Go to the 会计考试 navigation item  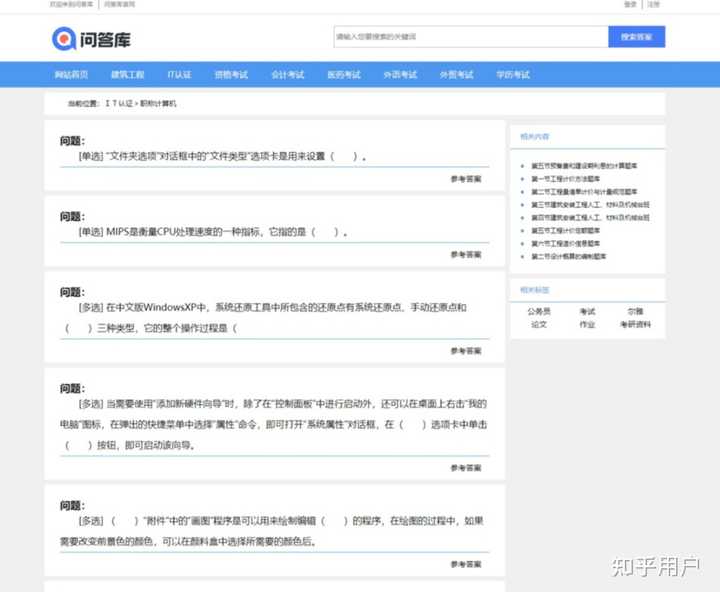pos(287,74)
